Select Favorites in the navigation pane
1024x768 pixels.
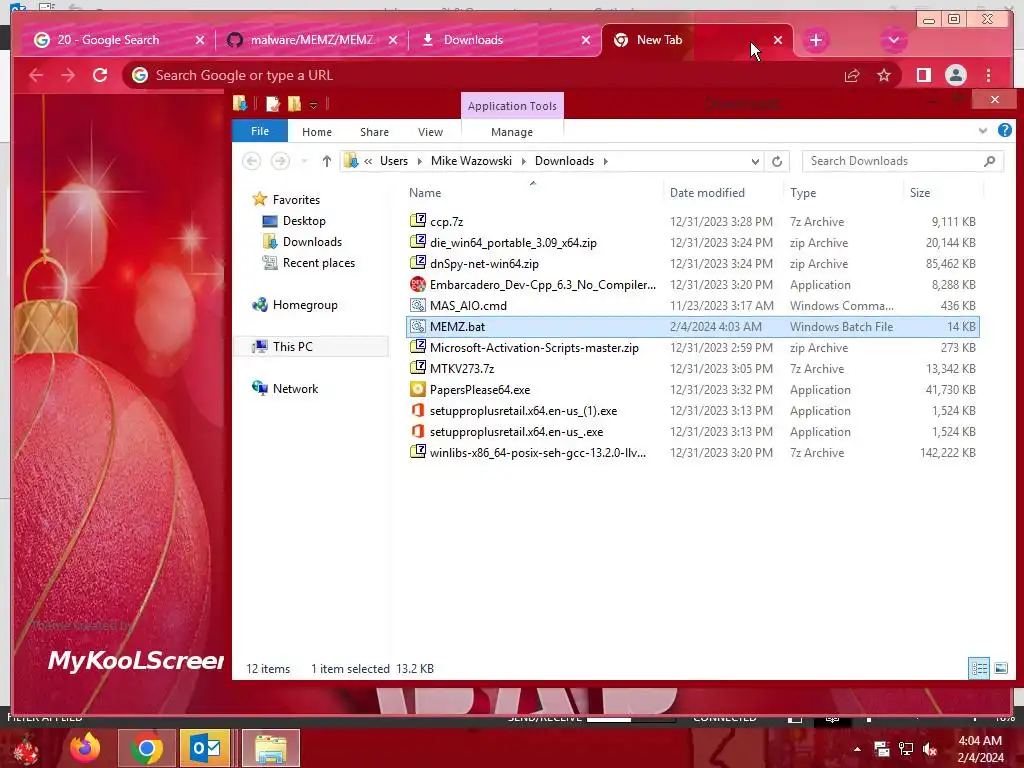296,200
